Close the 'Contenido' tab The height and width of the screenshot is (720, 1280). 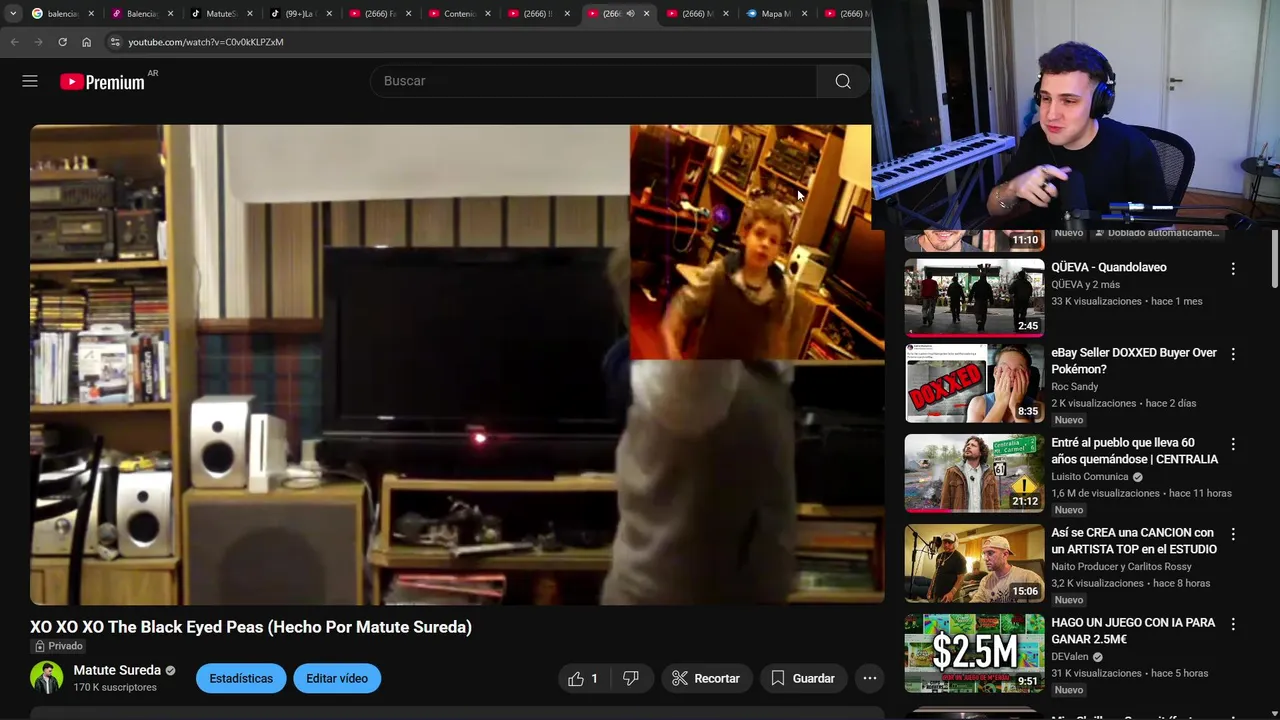[x=489, y=14]
